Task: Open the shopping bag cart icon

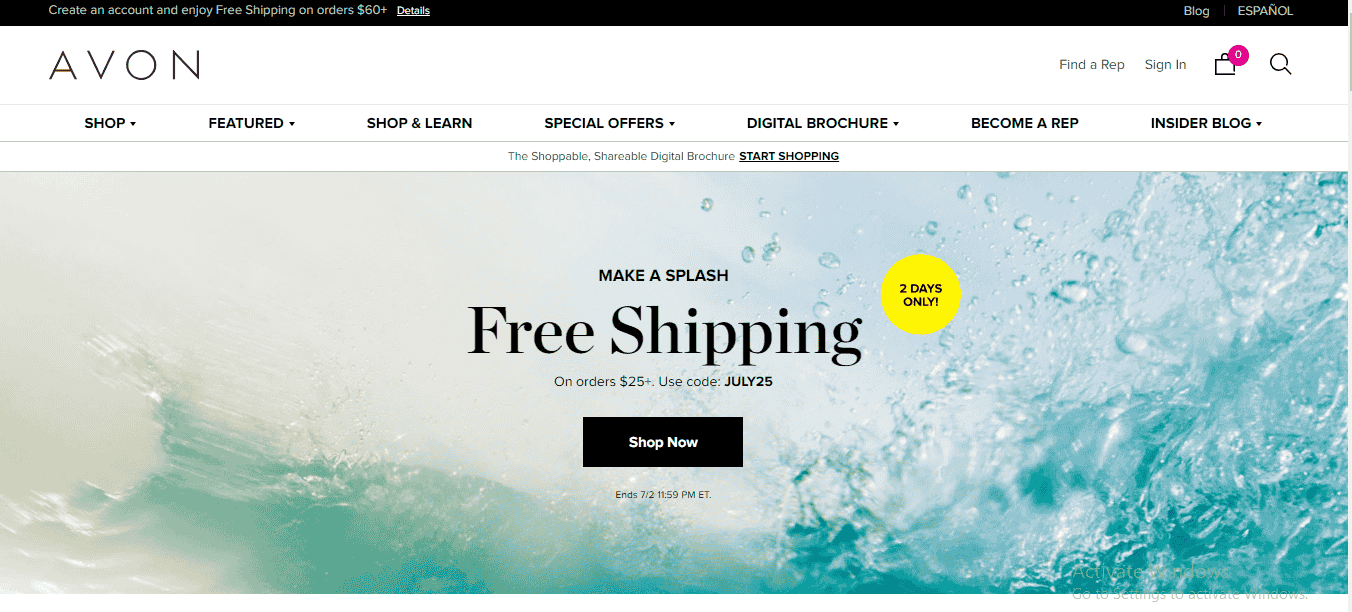Action: tap(1225, 65)
